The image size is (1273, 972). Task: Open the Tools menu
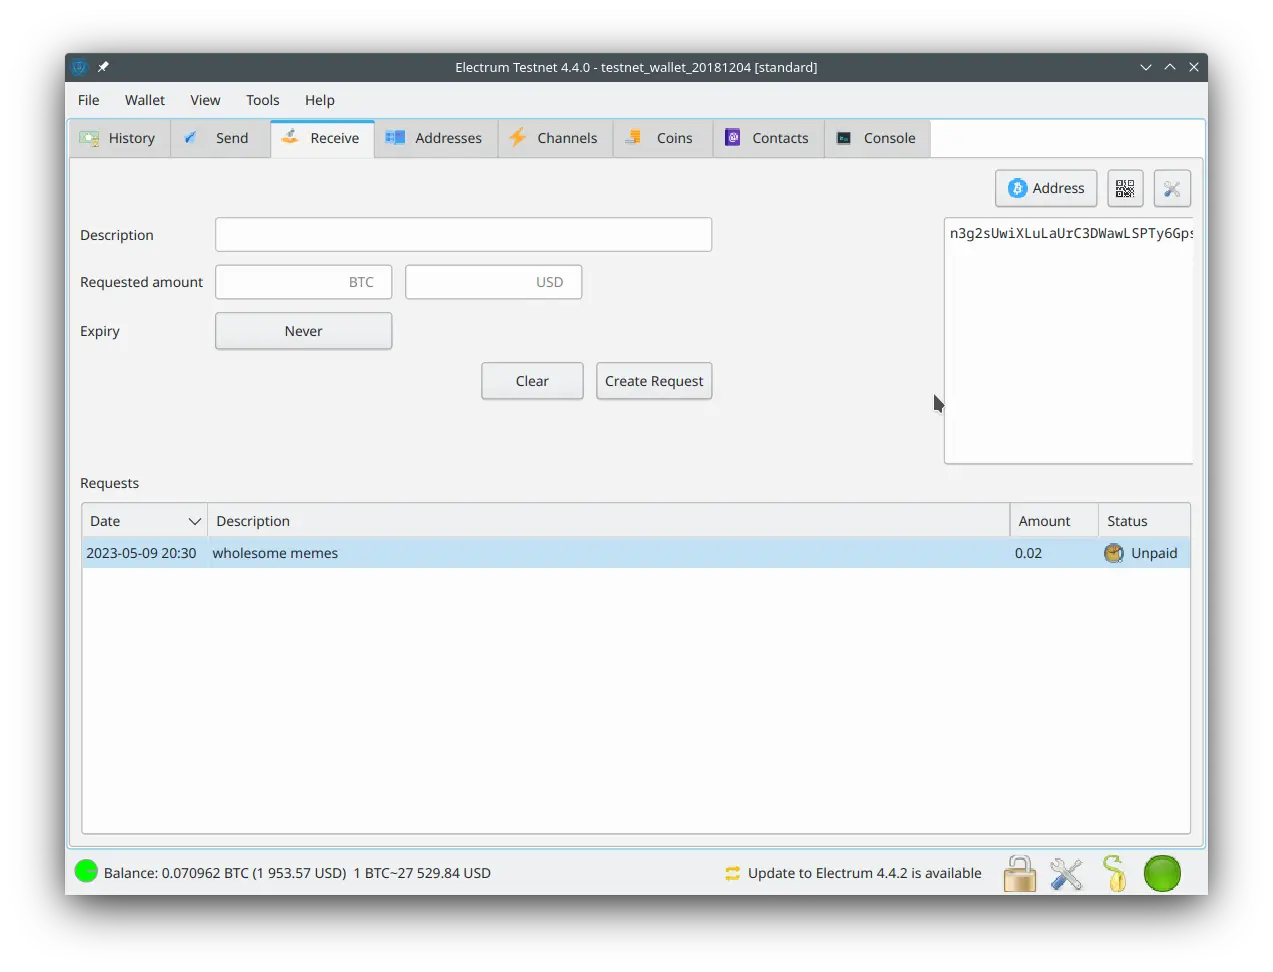point(263,100)
